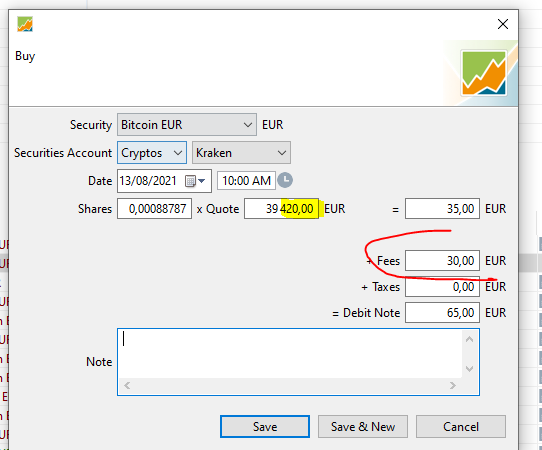Click the Quote price field
Screen dimensions: 542x450
click(281, 208)
